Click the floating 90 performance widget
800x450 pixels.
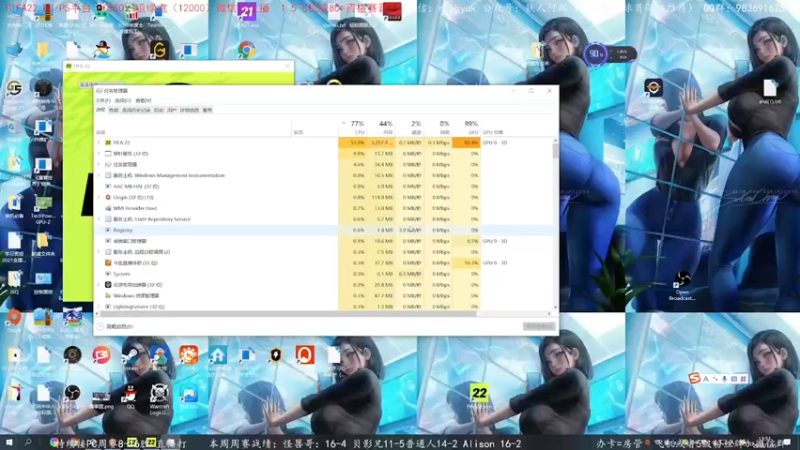tap(610, 54)
